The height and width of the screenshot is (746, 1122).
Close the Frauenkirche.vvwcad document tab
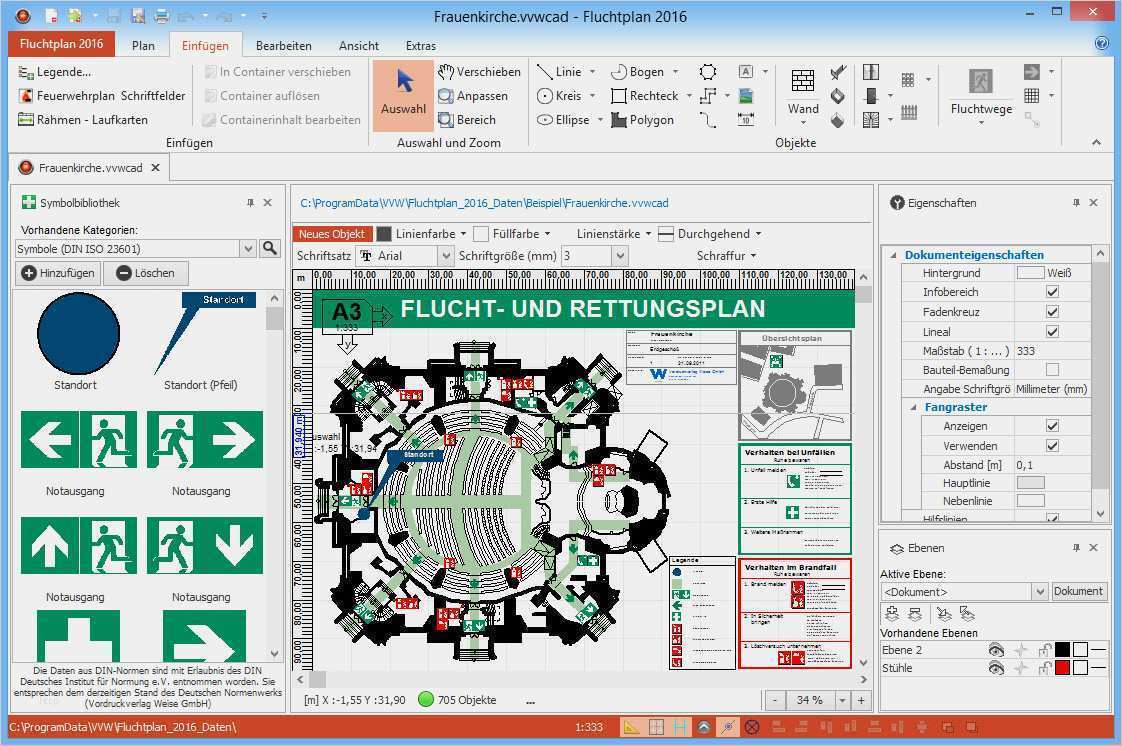pyautogui.click(x=155, y=167)
